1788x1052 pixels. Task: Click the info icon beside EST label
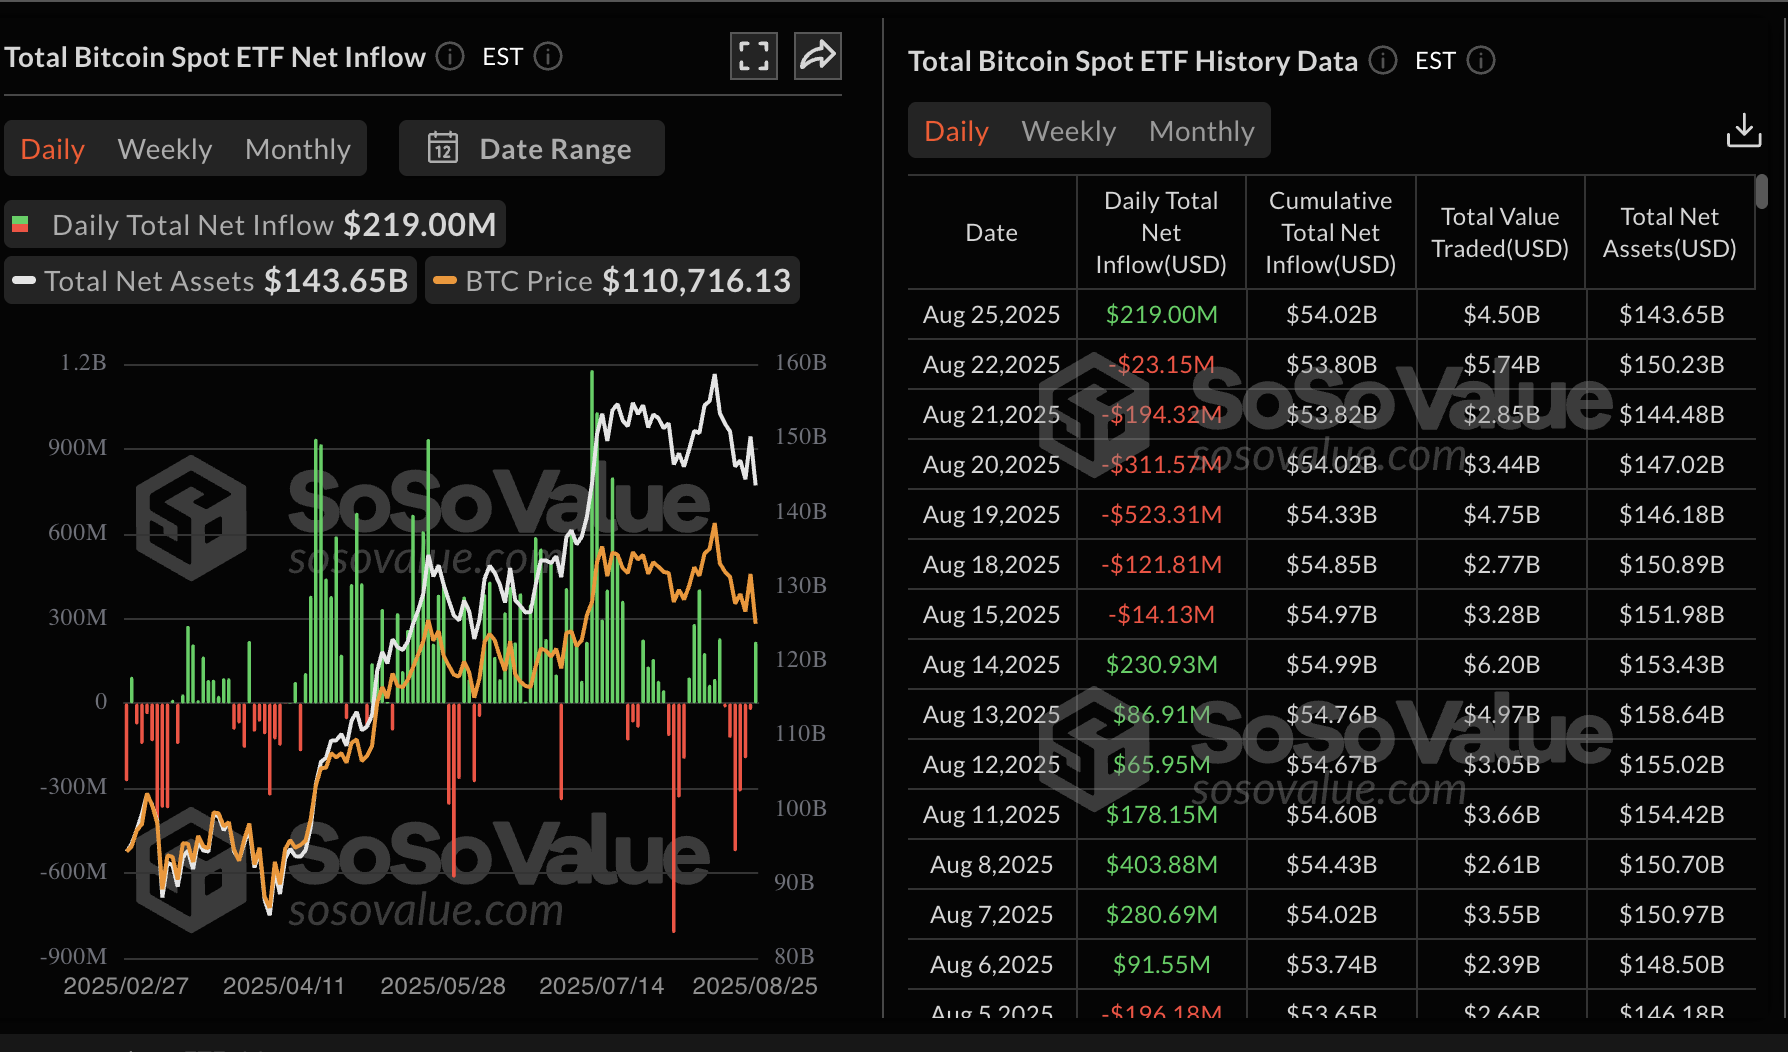coord(547,57)
